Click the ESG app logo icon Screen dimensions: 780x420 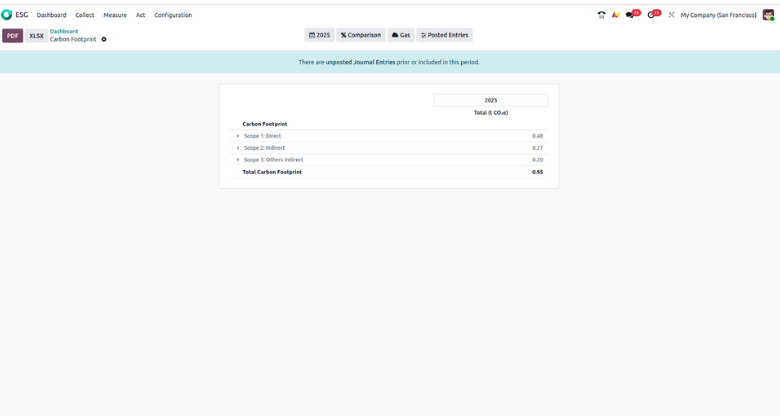pos(7,15)
